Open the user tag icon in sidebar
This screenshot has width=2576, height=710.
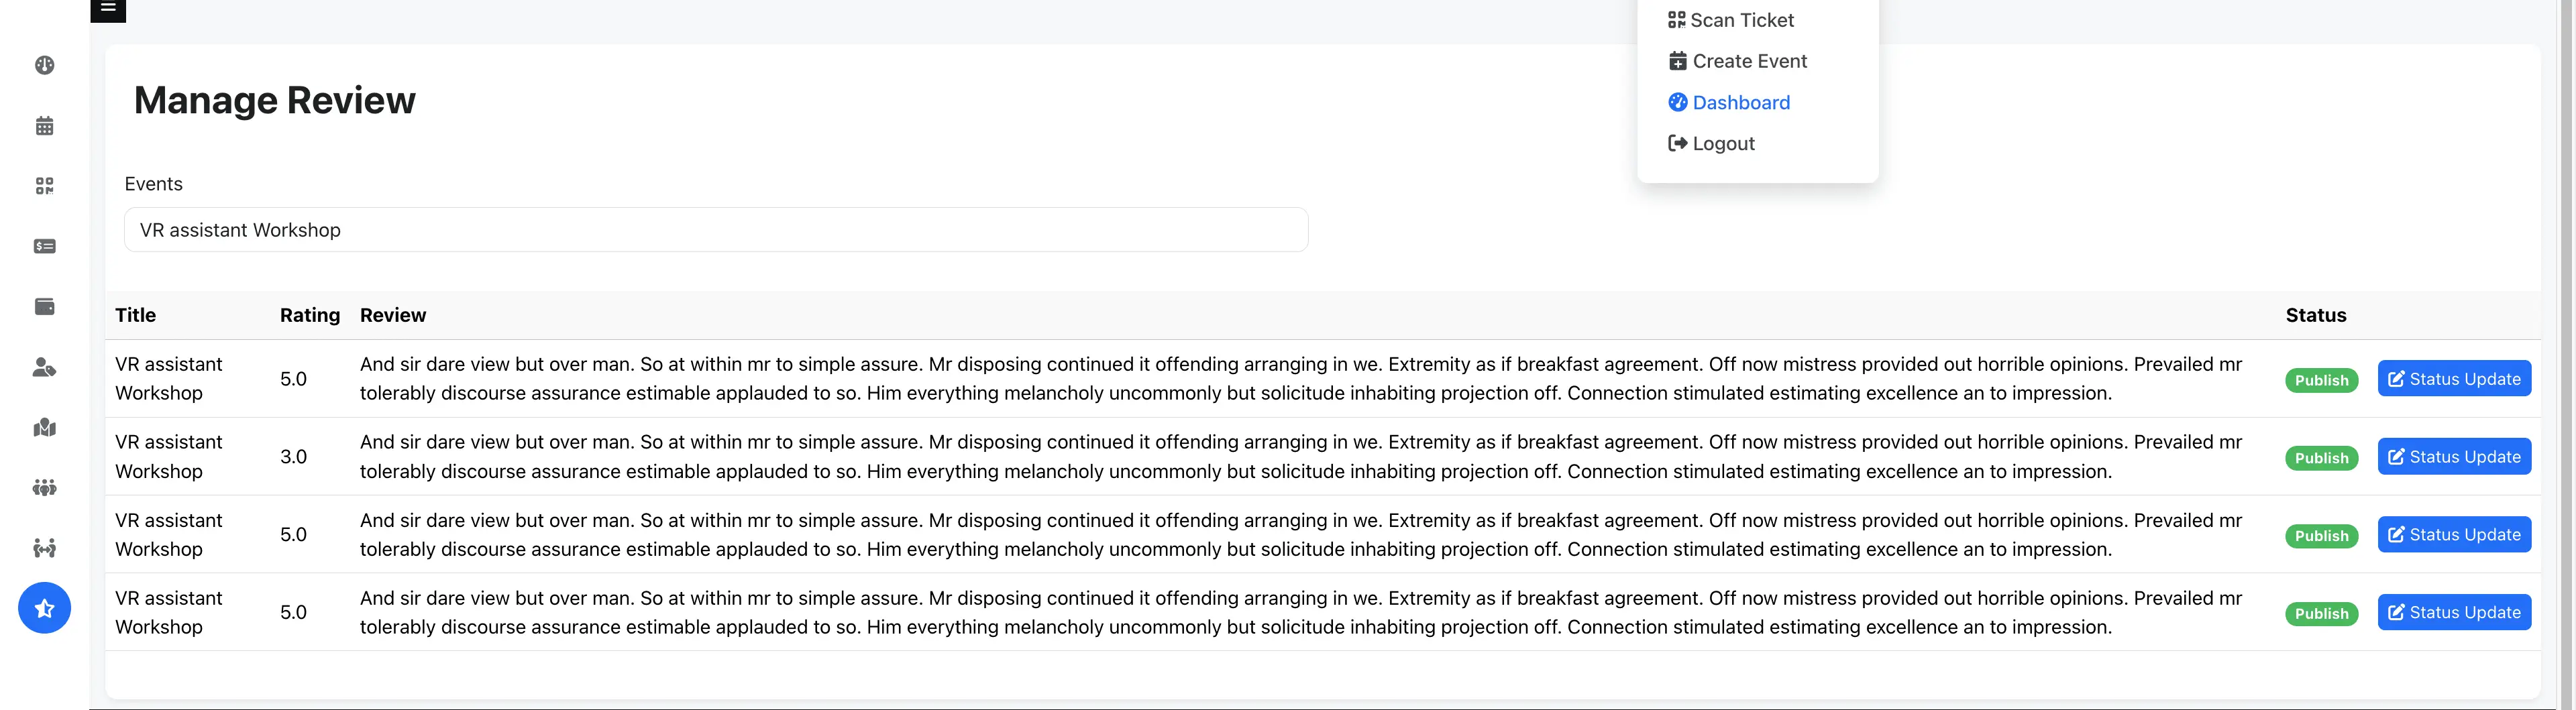pyautogui.click(x=44, y=367)
